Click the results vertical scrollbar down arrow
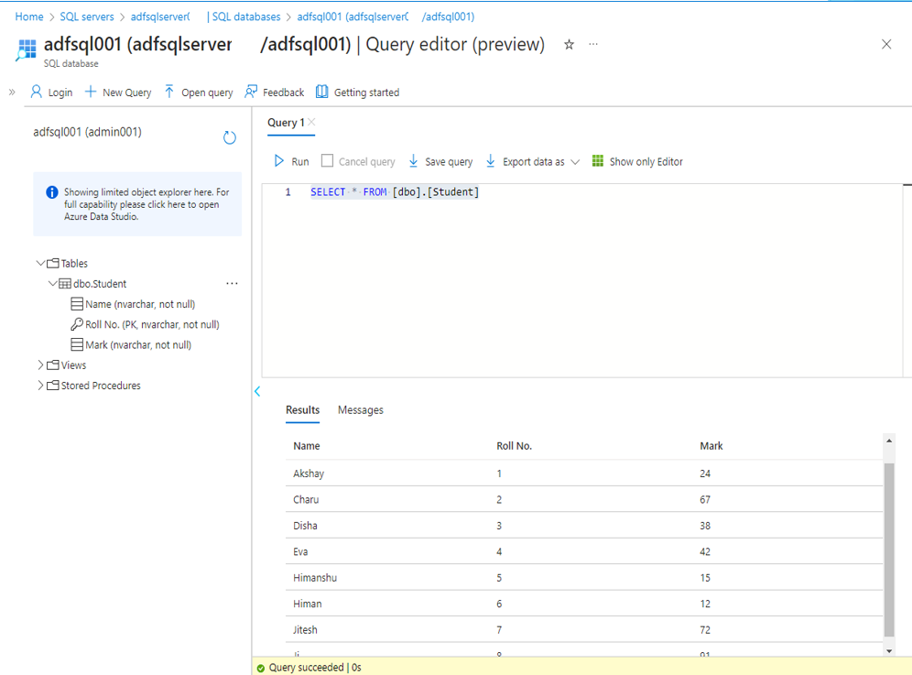 point(889,650)
